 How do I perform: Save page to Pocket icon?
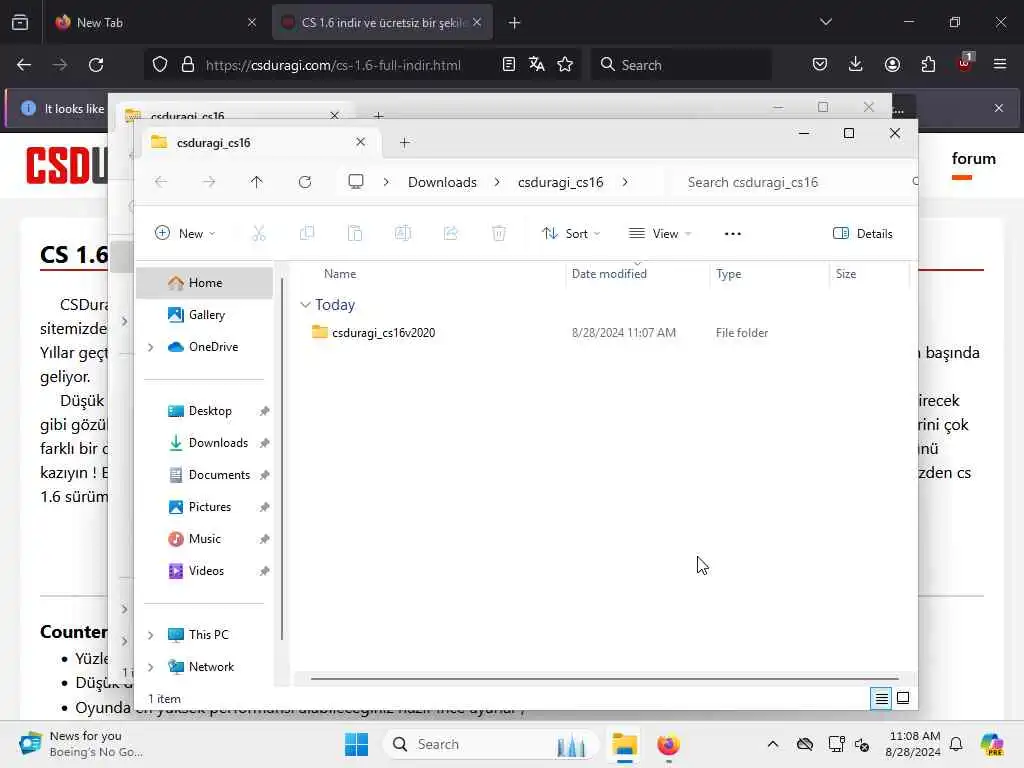pos(820,64)
